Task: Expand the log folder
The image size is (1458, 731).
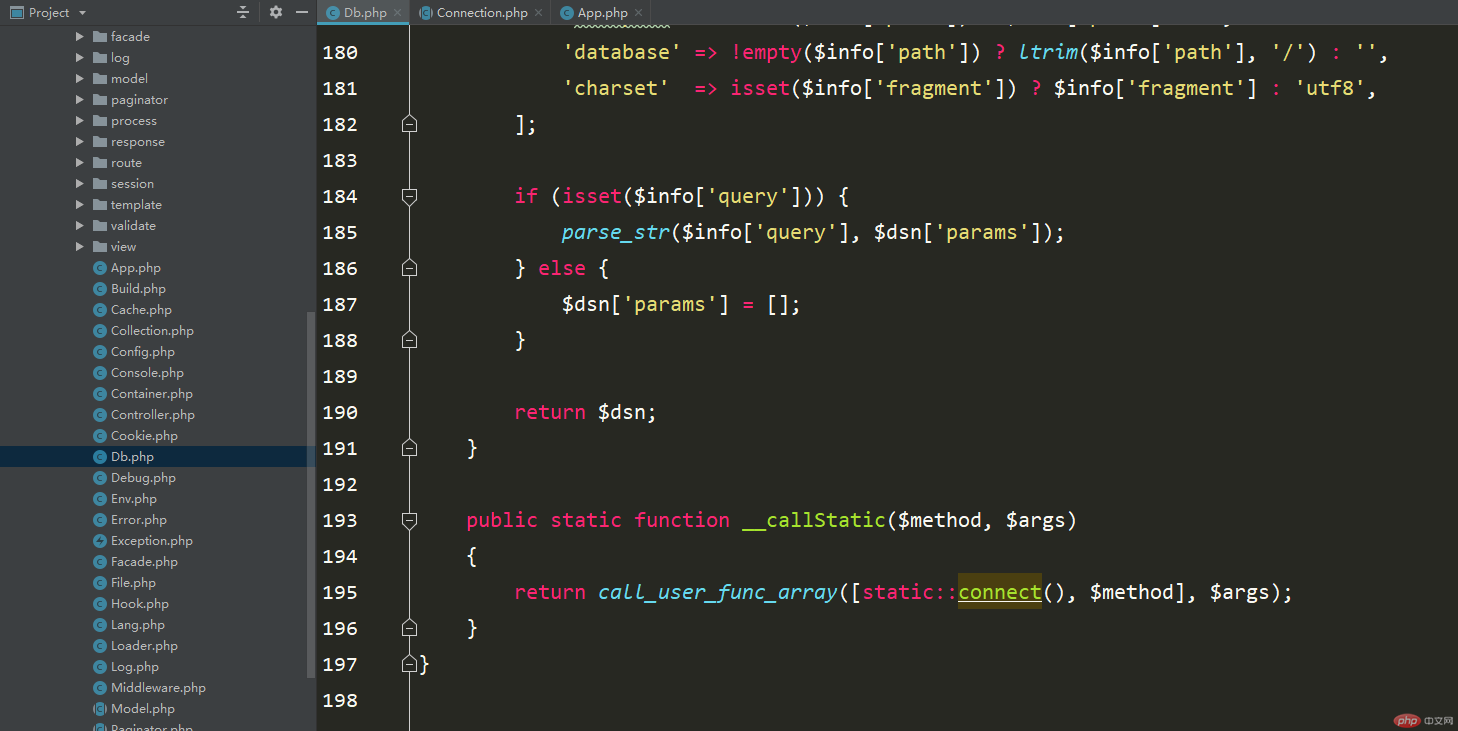Action: point(80,58)
